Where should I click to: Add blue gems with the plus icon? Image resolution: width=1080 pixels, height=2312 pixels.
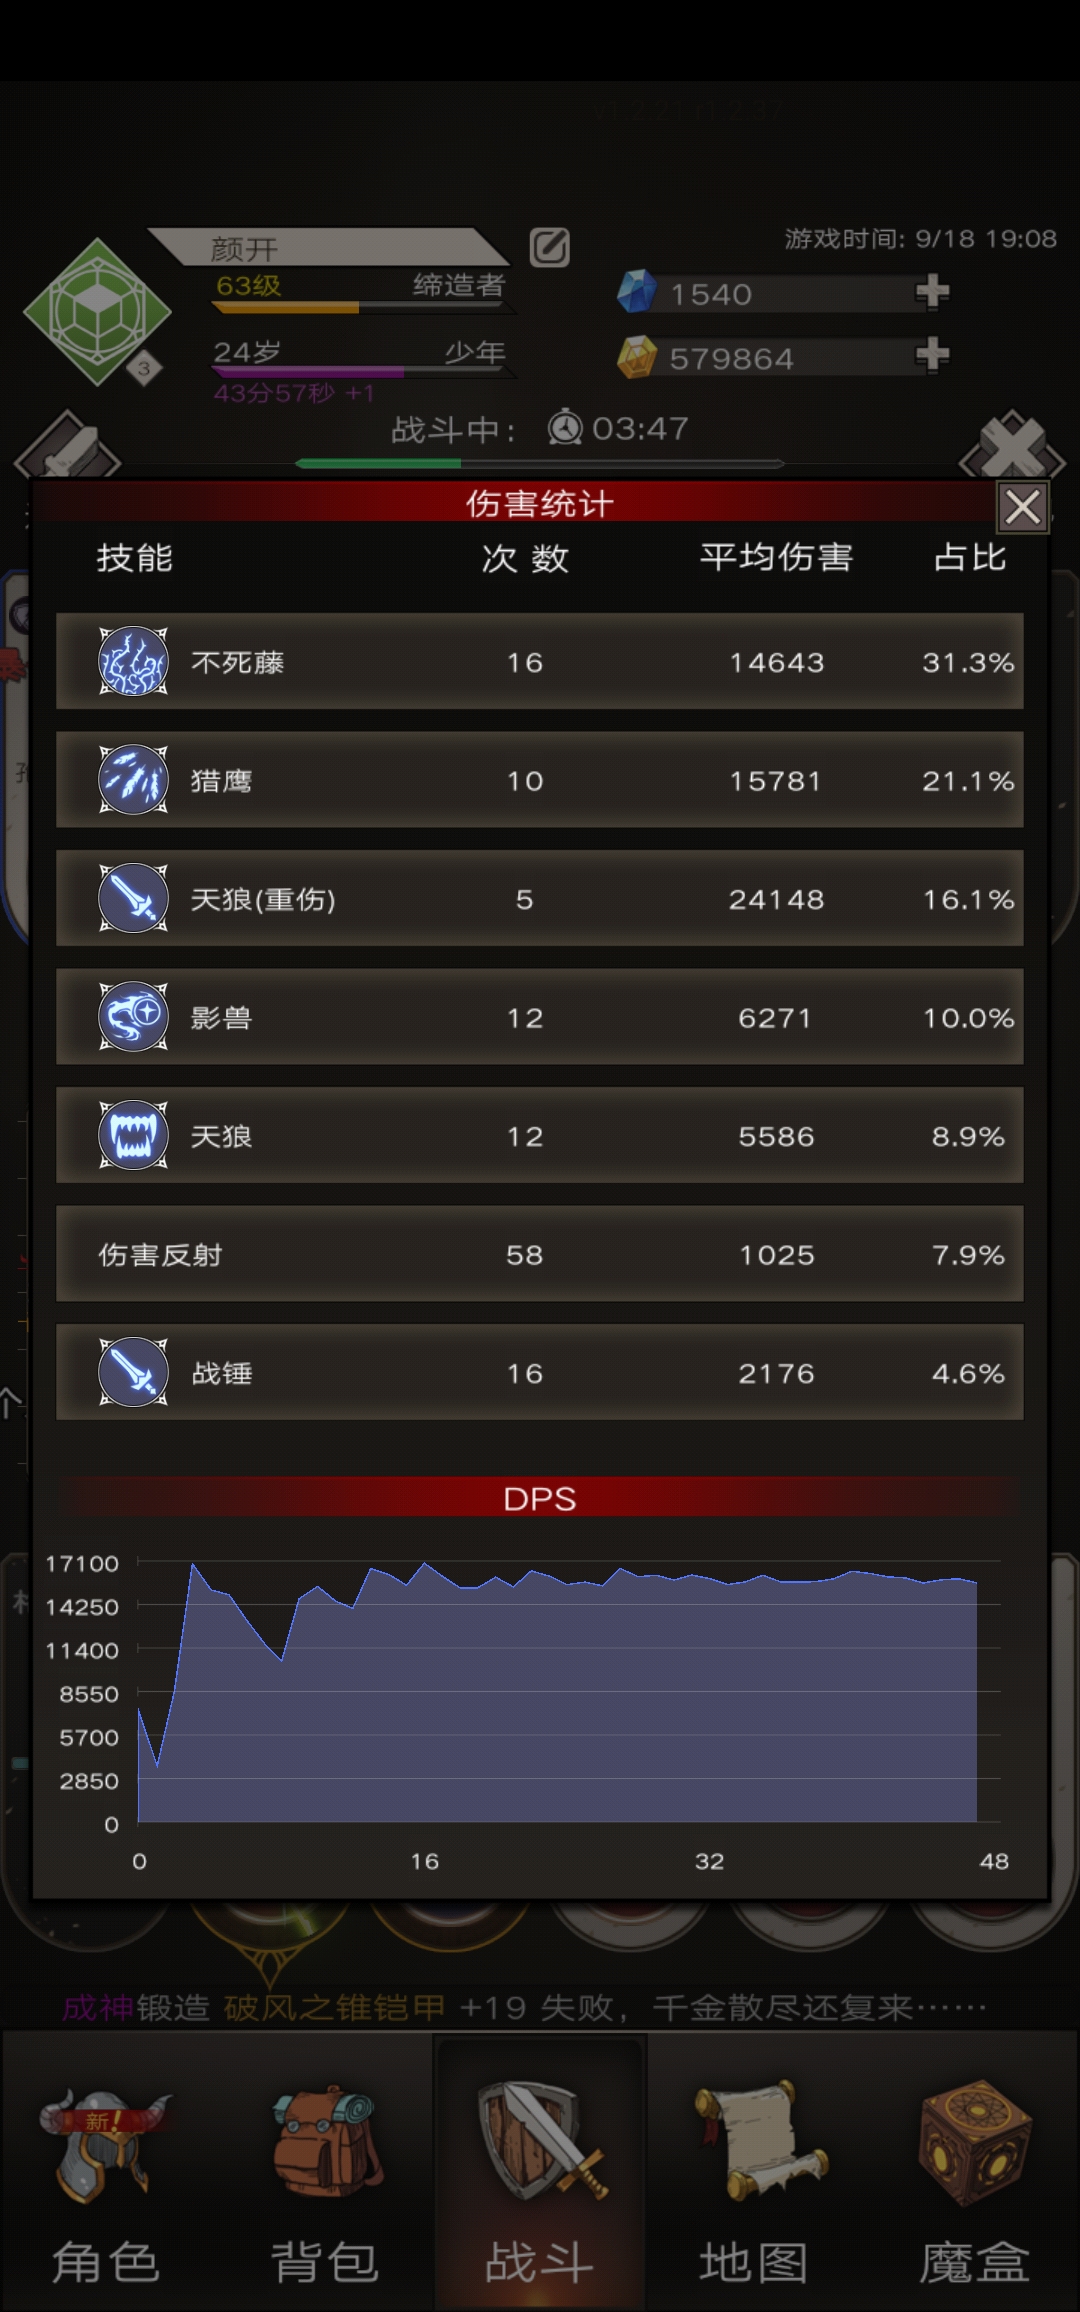(932, 292)
